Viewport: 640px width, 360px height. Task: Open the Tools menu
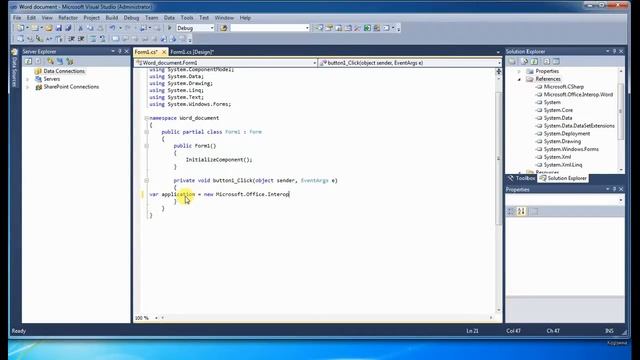coord(187,18)
